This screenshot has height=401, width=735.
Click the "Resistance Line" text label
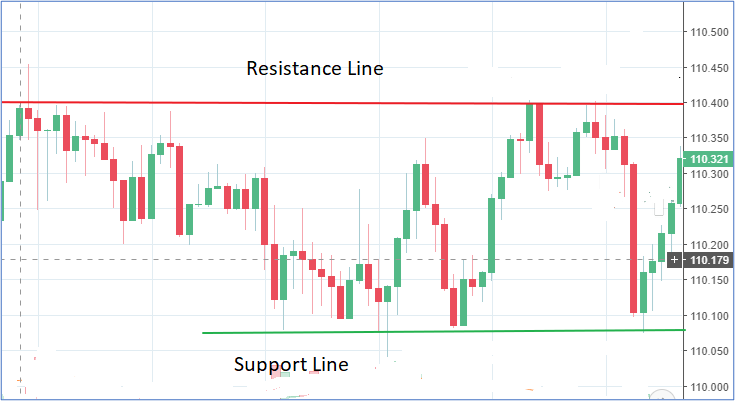(315, 69)
